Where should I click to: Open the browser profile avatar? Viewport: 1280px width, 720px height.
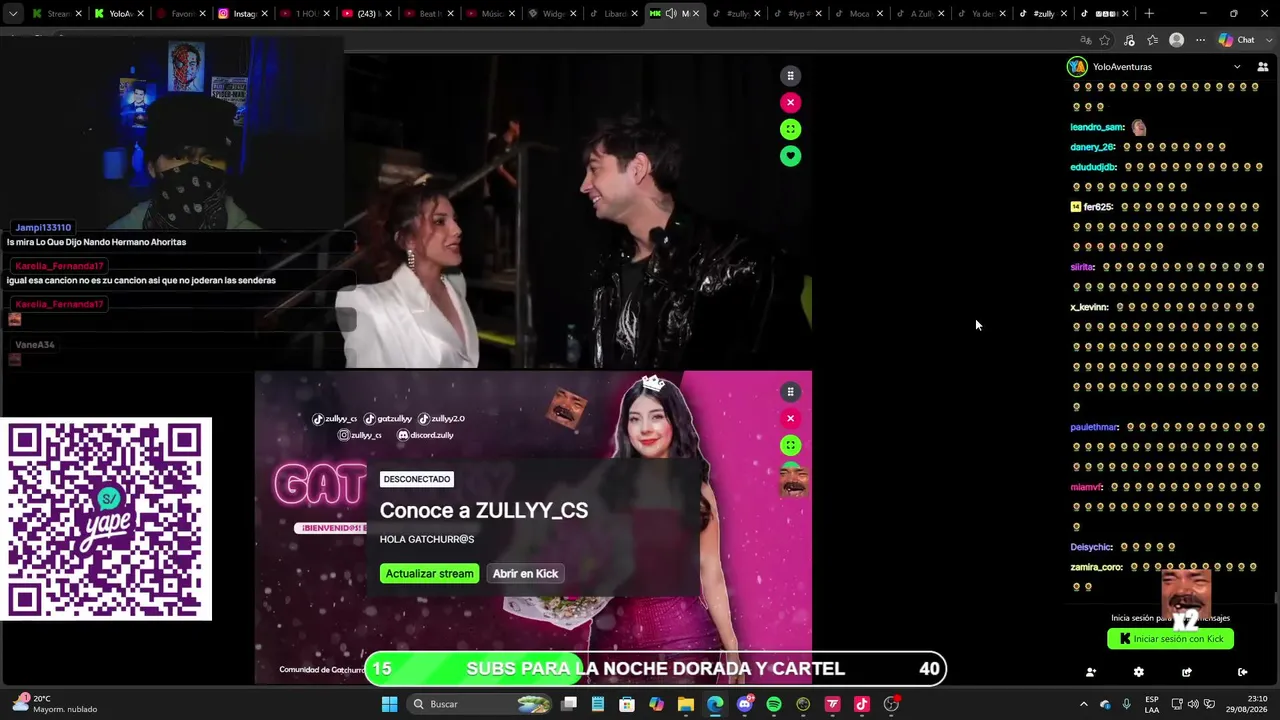click(1177, 40)
